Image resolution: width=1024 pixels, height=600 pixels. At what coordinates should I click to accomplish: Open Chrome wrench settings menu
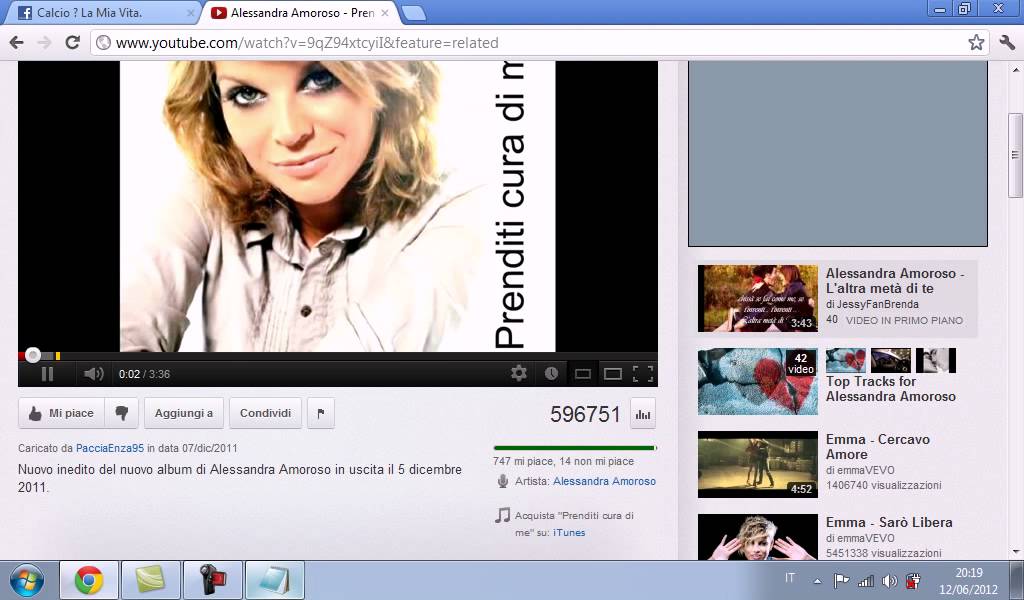tap(1006, 43)
